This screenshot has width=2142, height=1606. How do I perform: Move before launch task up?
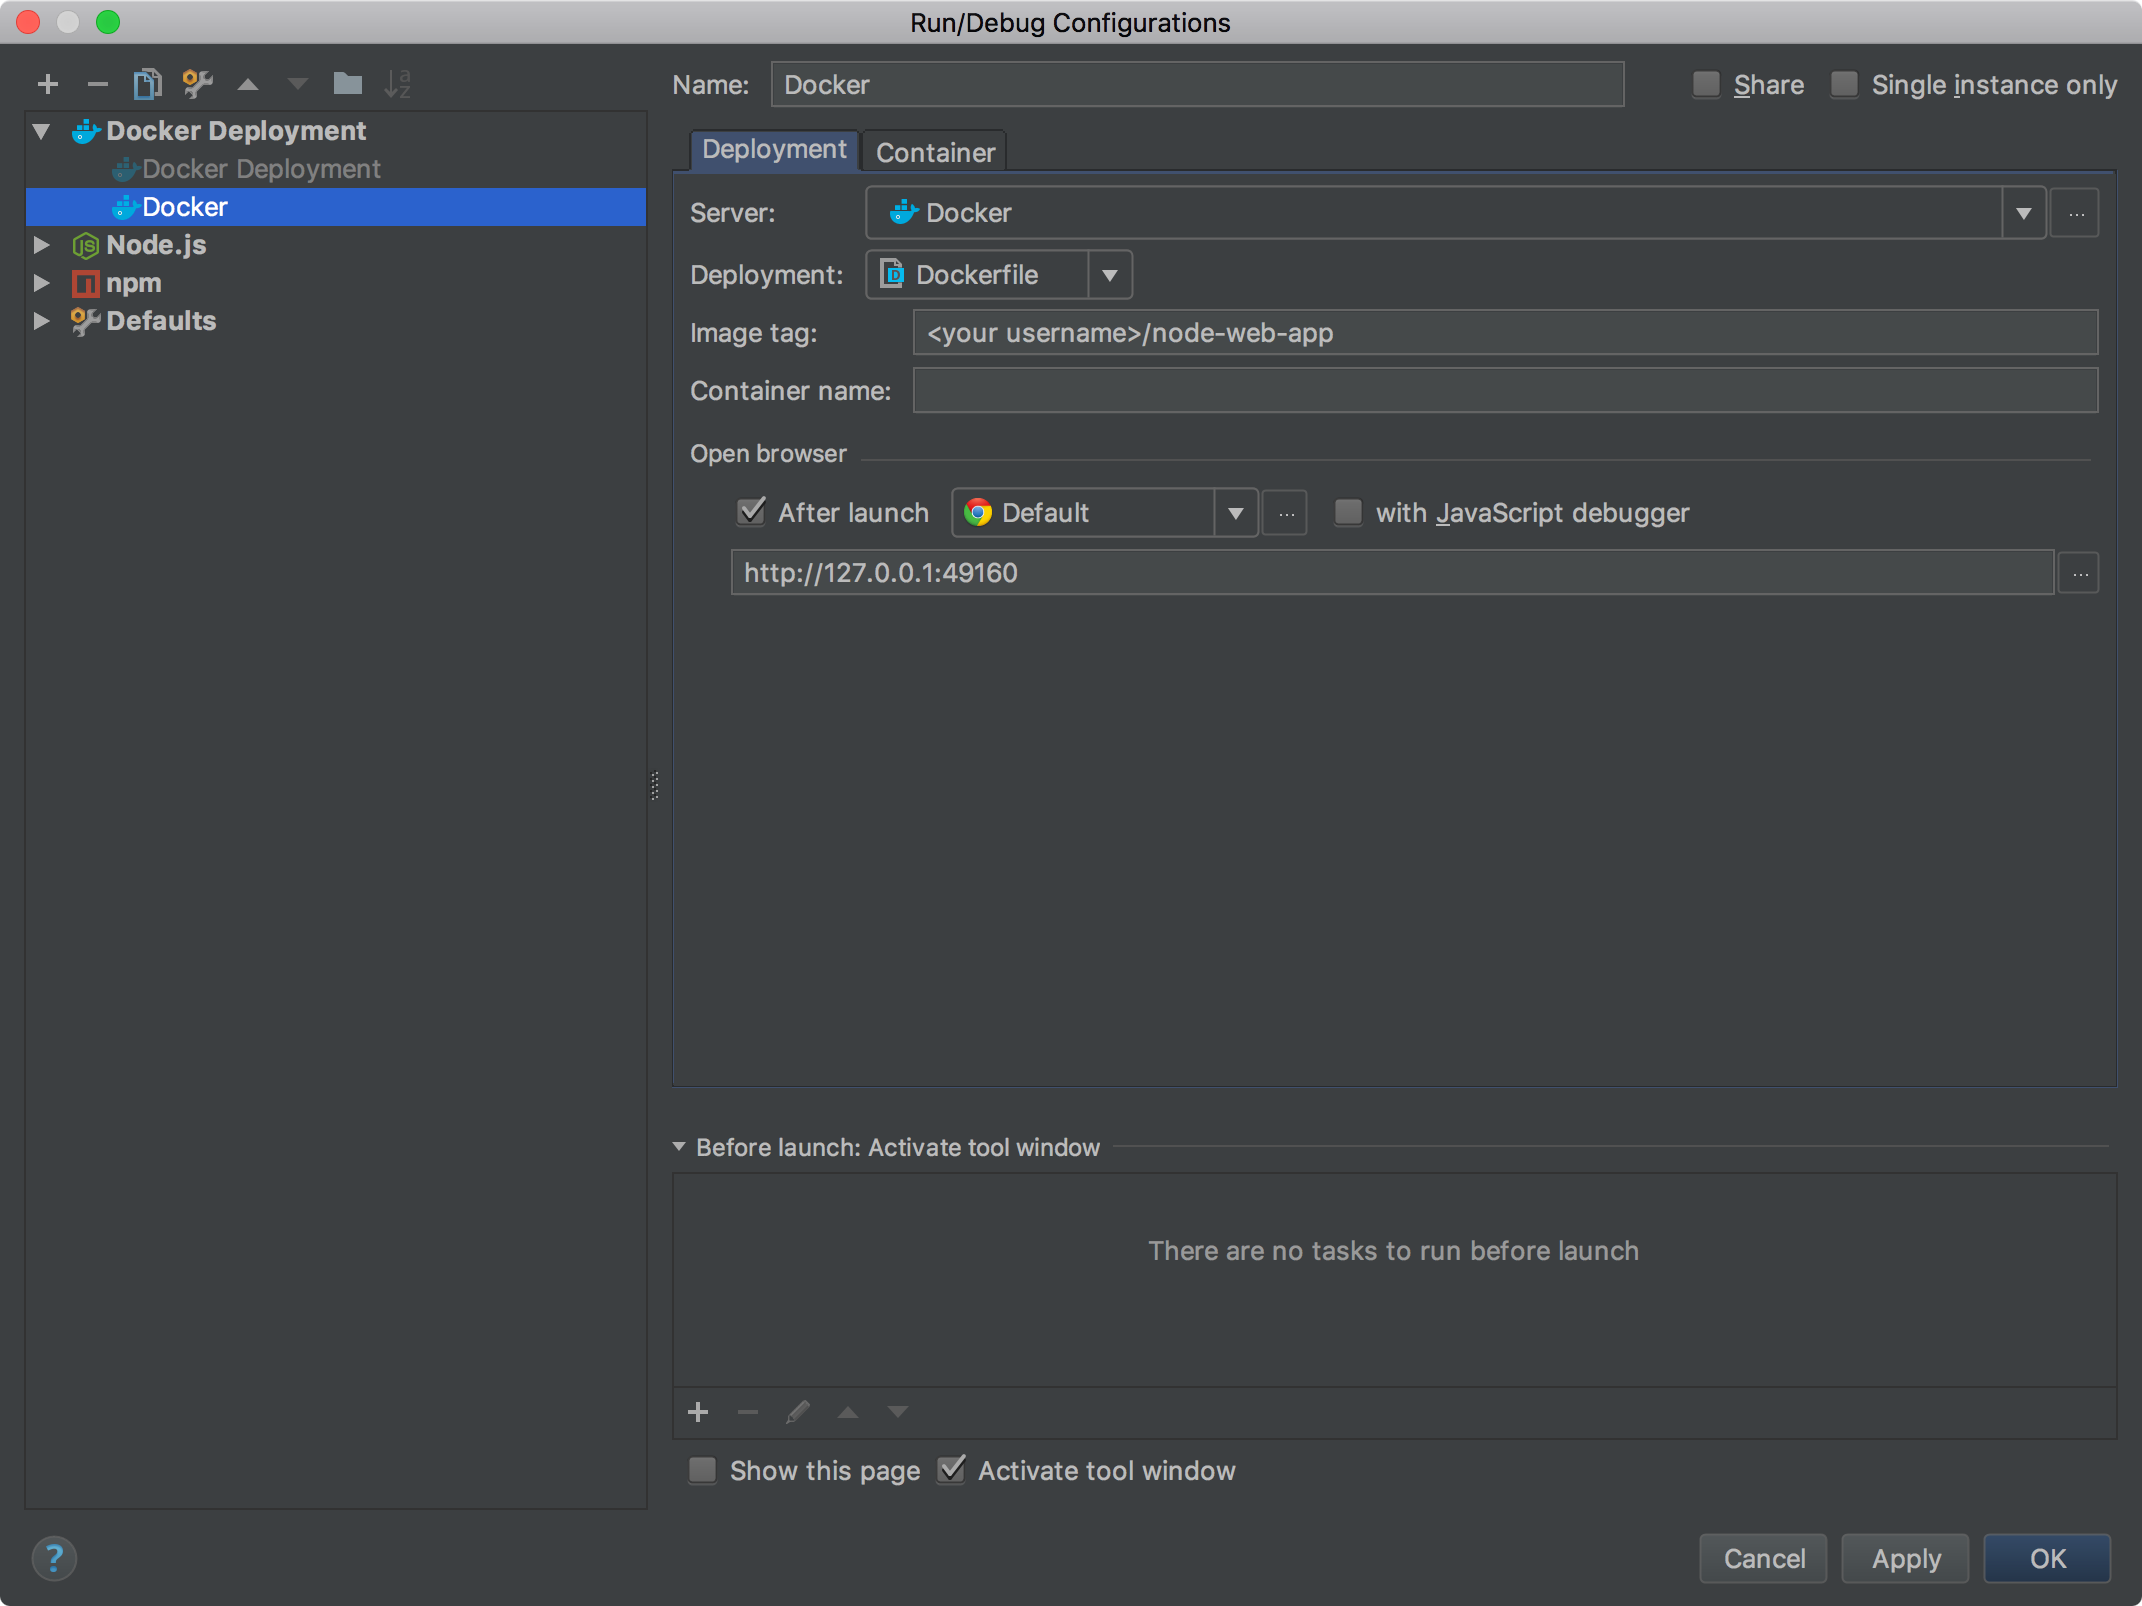(848, 1412)
